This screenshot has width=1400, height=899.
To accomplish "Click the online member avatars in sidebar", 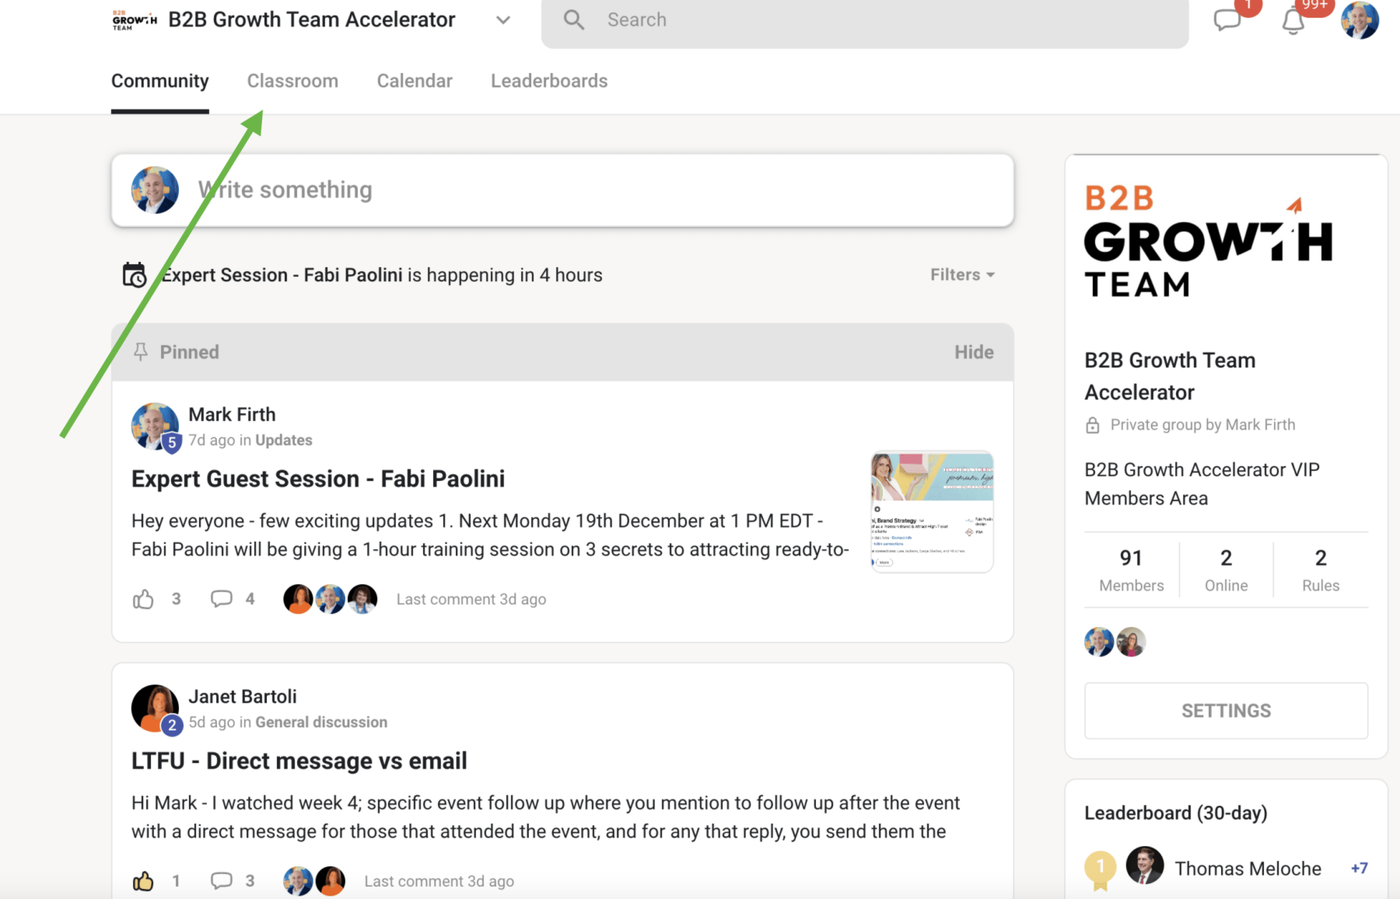I will coord(1115,642).
